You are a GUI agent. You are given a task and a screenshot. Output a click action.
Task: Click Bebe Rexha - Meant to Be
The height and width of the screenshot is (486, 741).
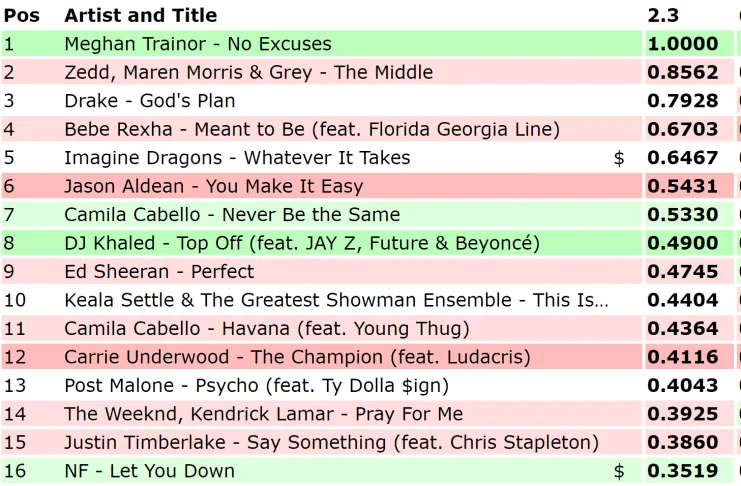pyautogui.click(x=311, y=129)
